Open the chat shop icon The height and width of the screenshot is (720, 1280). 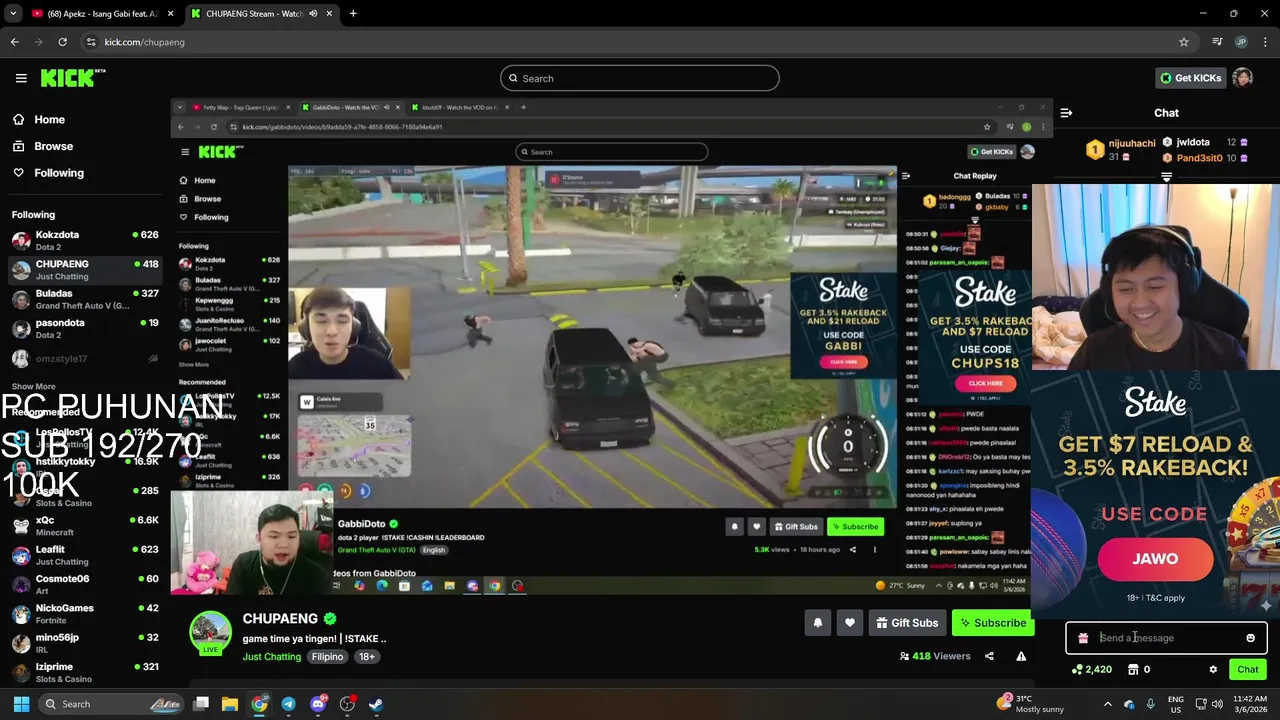[x=1133, y=670]
